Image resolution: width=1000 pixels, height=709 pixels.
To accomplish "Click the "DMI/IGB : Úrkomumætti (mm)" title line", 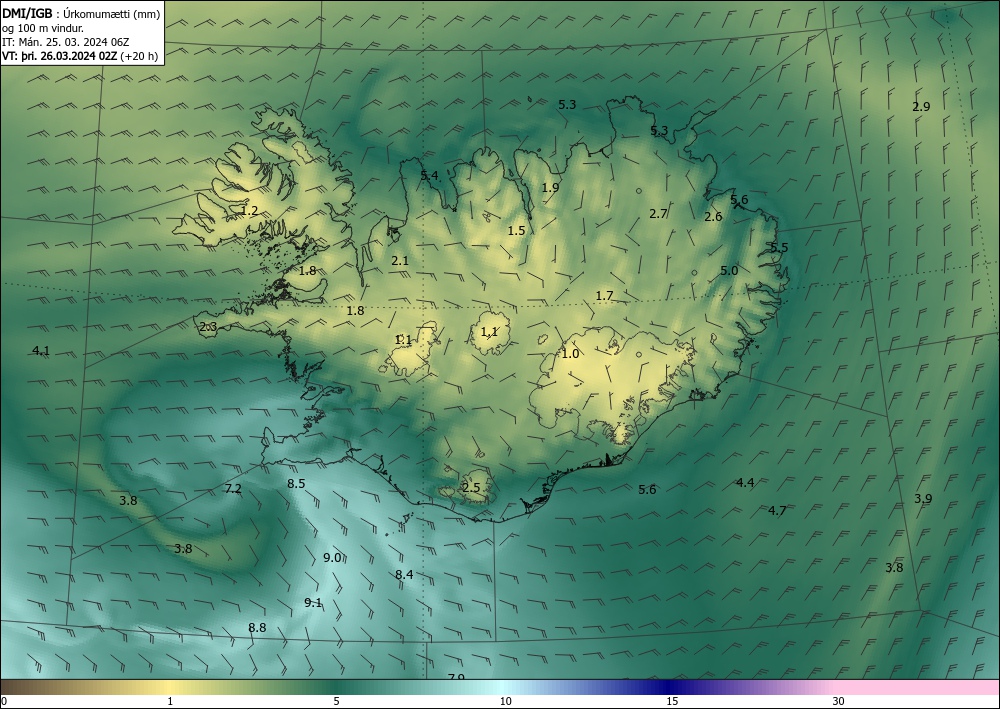I will 81,13.
